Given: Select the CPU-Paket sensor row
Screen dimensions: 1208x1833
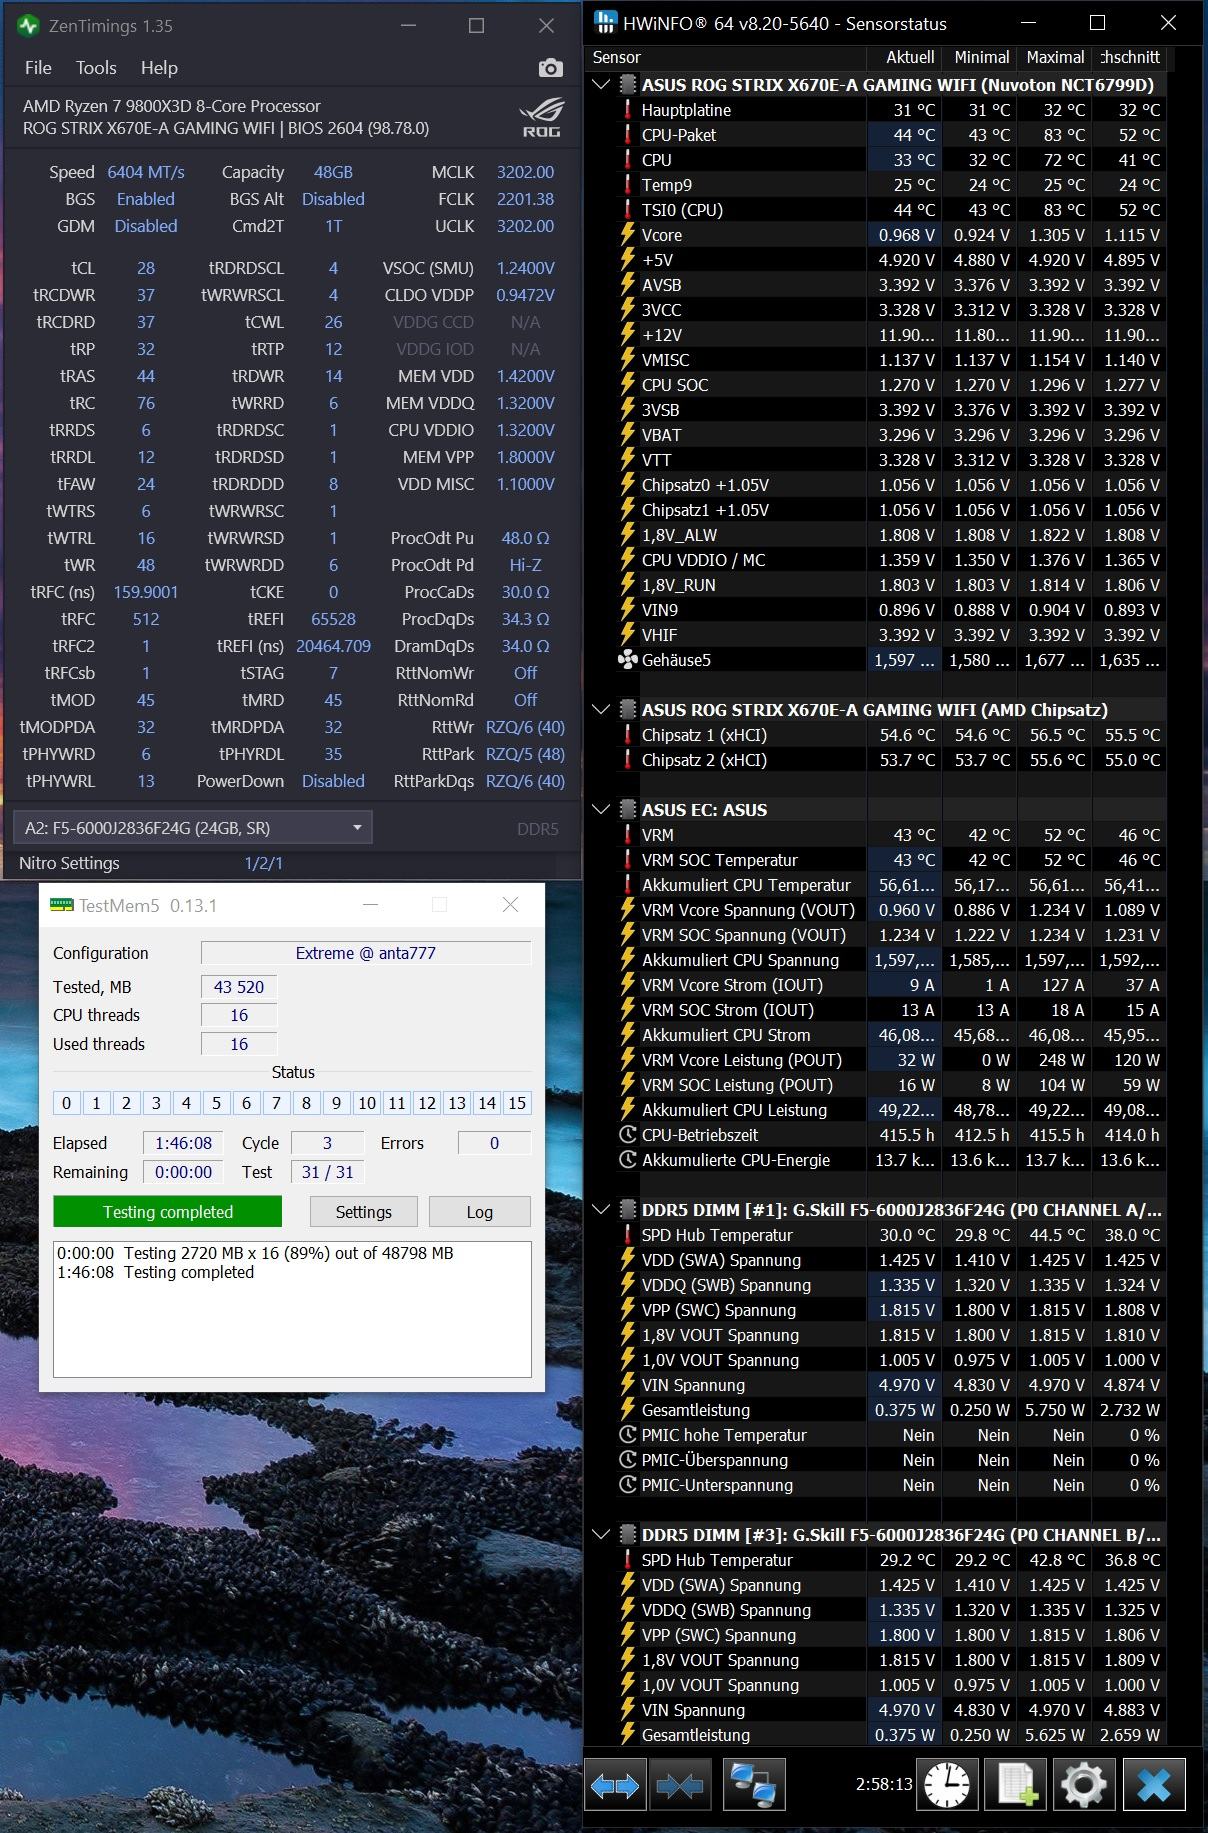Looking at the screenshot, I should point(877,135).
